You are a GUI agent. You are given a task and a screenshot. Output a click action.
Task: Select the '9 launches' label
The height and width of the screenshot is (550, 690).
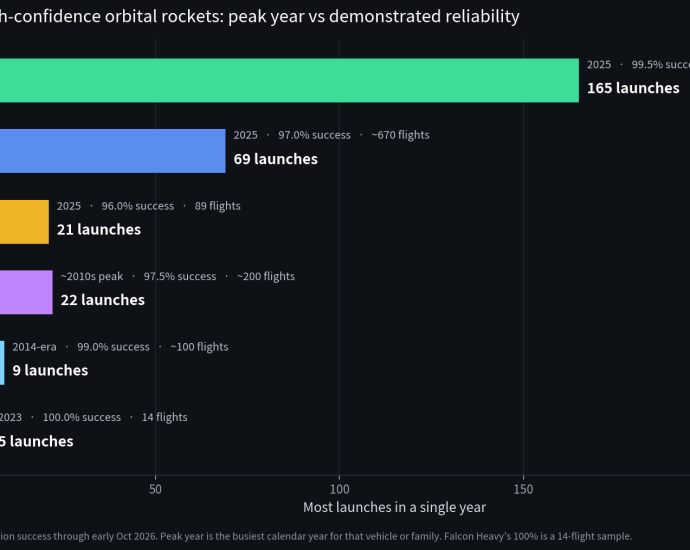(x=50, y=370)
